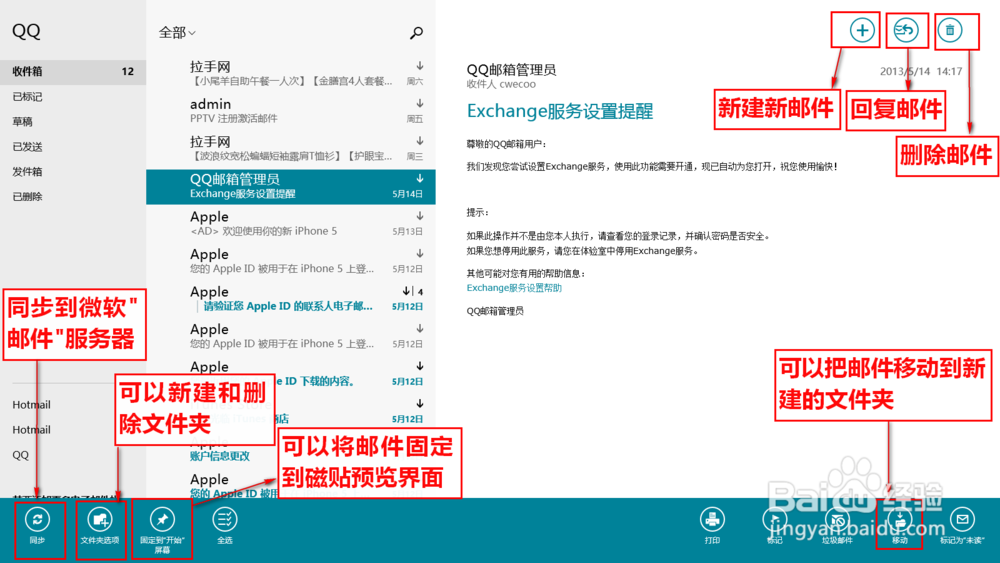Expand the Apple thread with 4 messages
1000x563 pixels.
pos(413,291)
